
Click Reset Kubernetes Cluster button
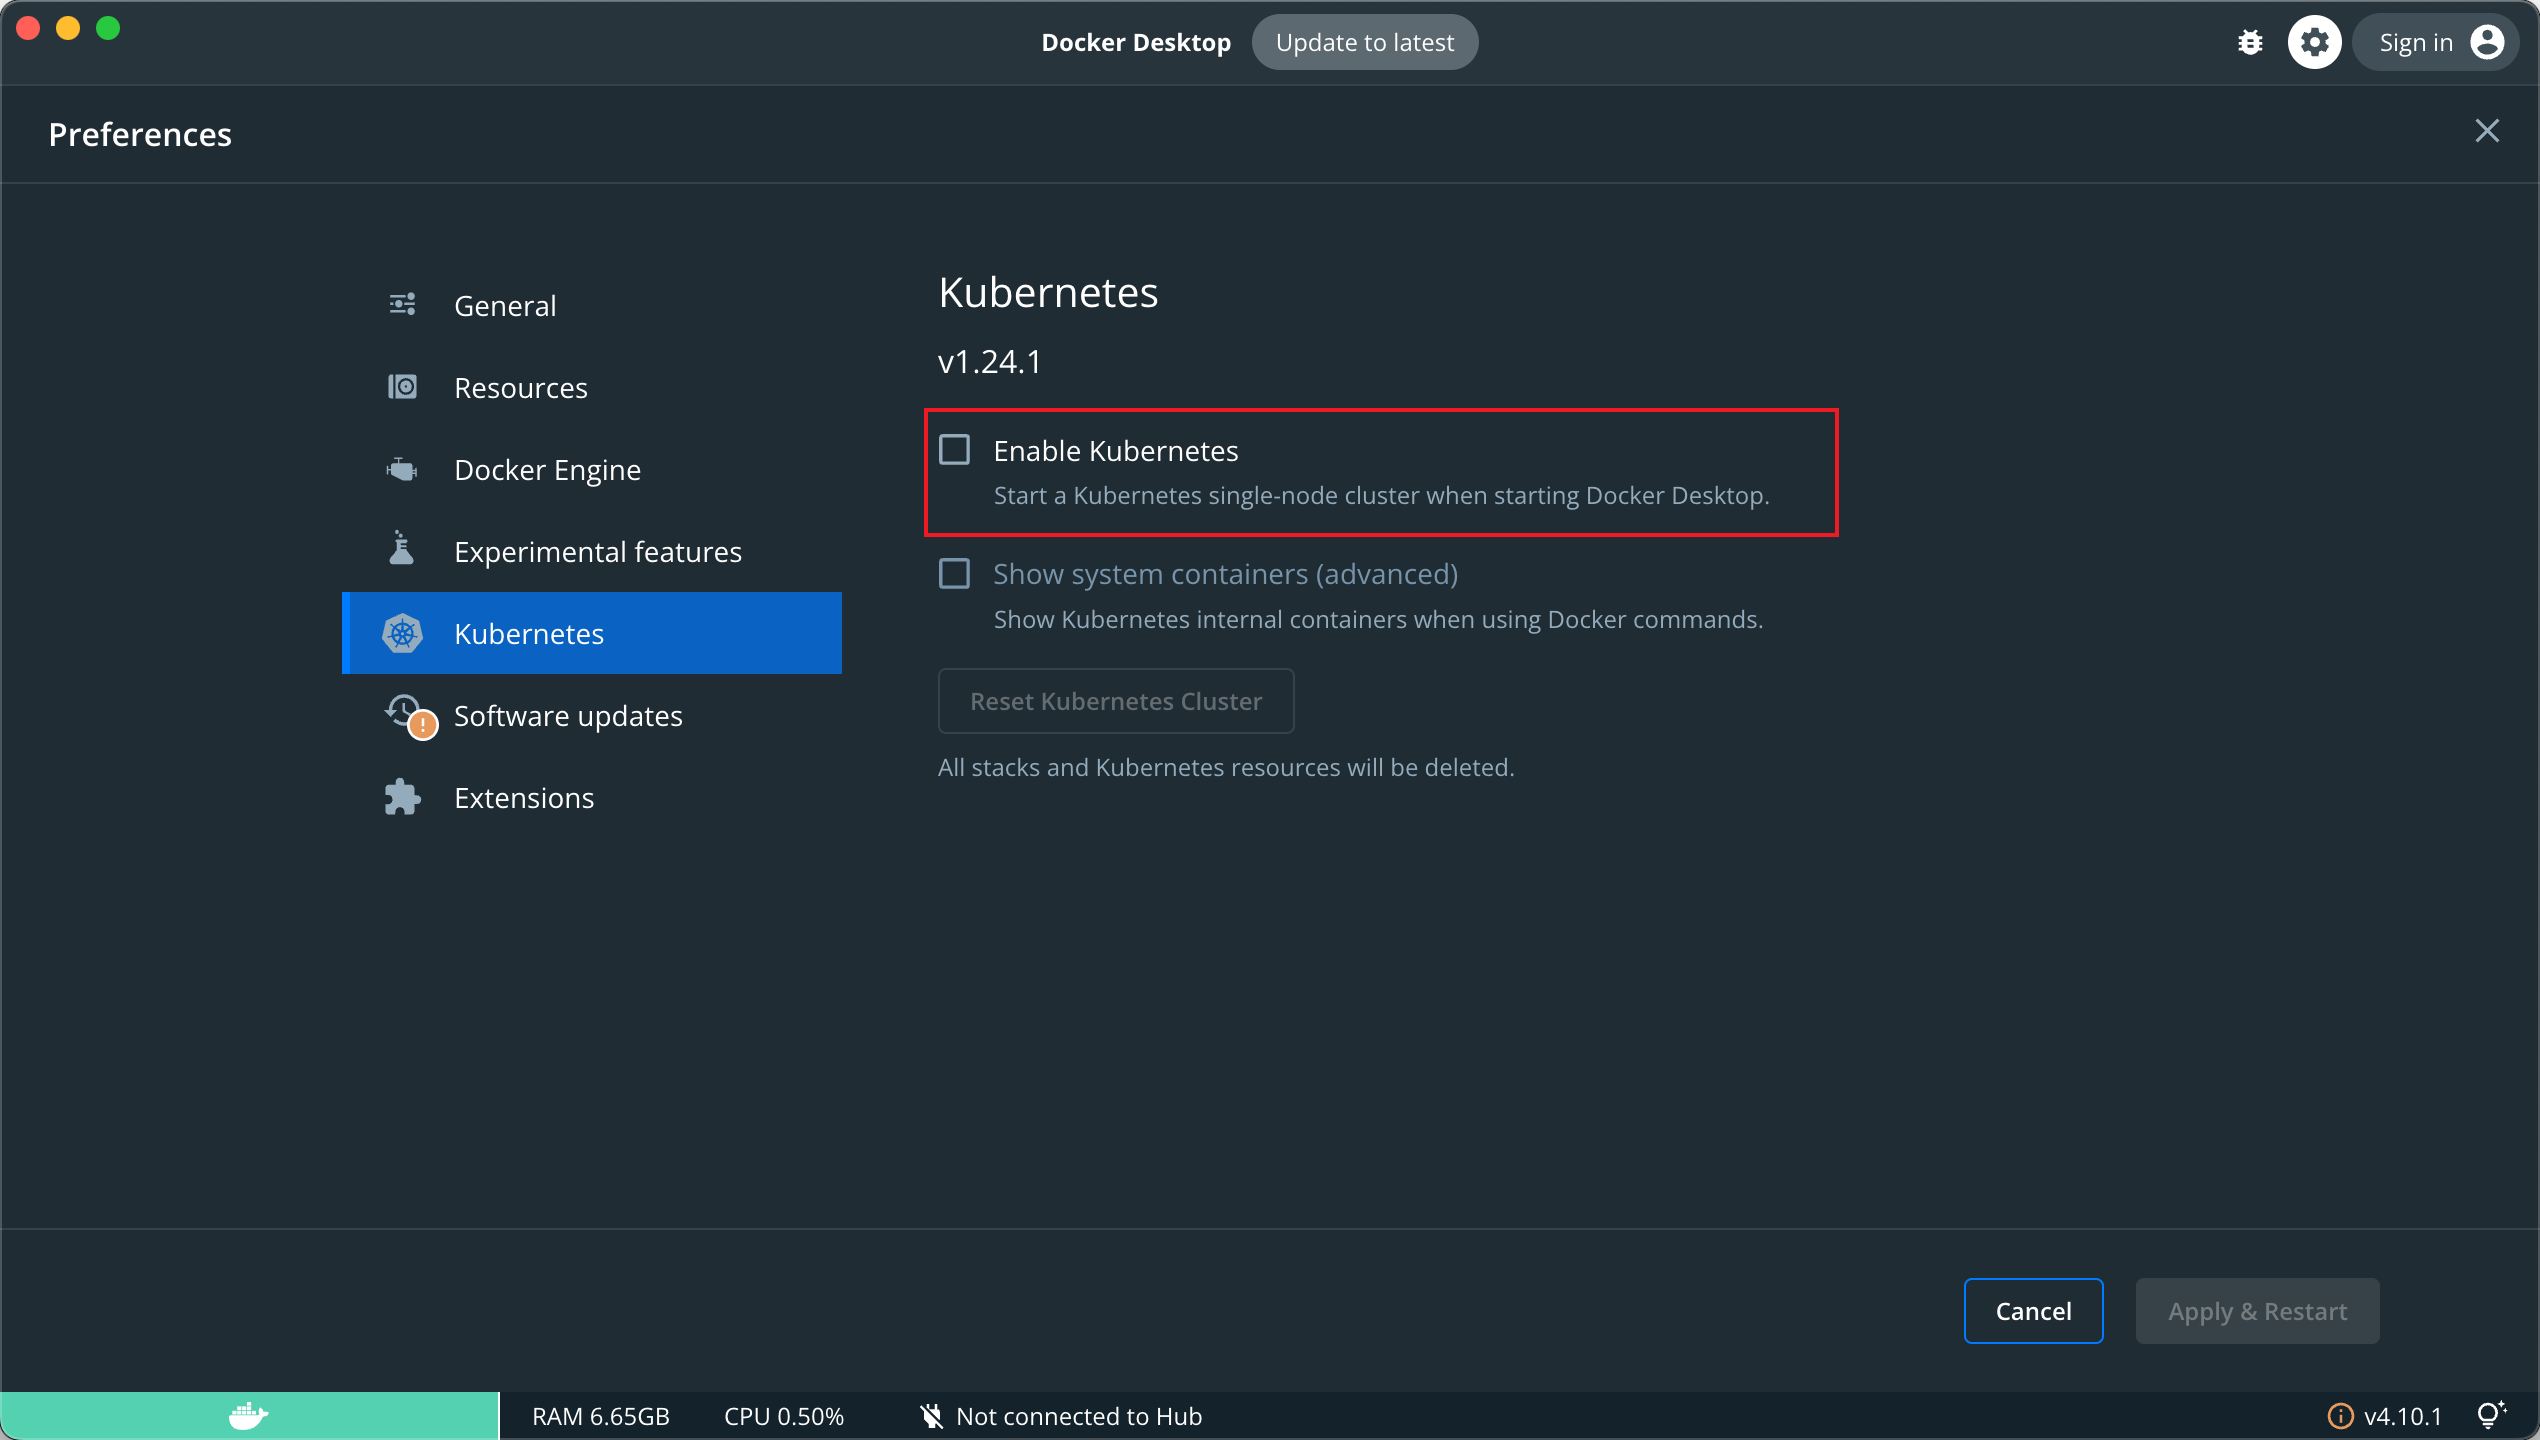(1115, 700)
